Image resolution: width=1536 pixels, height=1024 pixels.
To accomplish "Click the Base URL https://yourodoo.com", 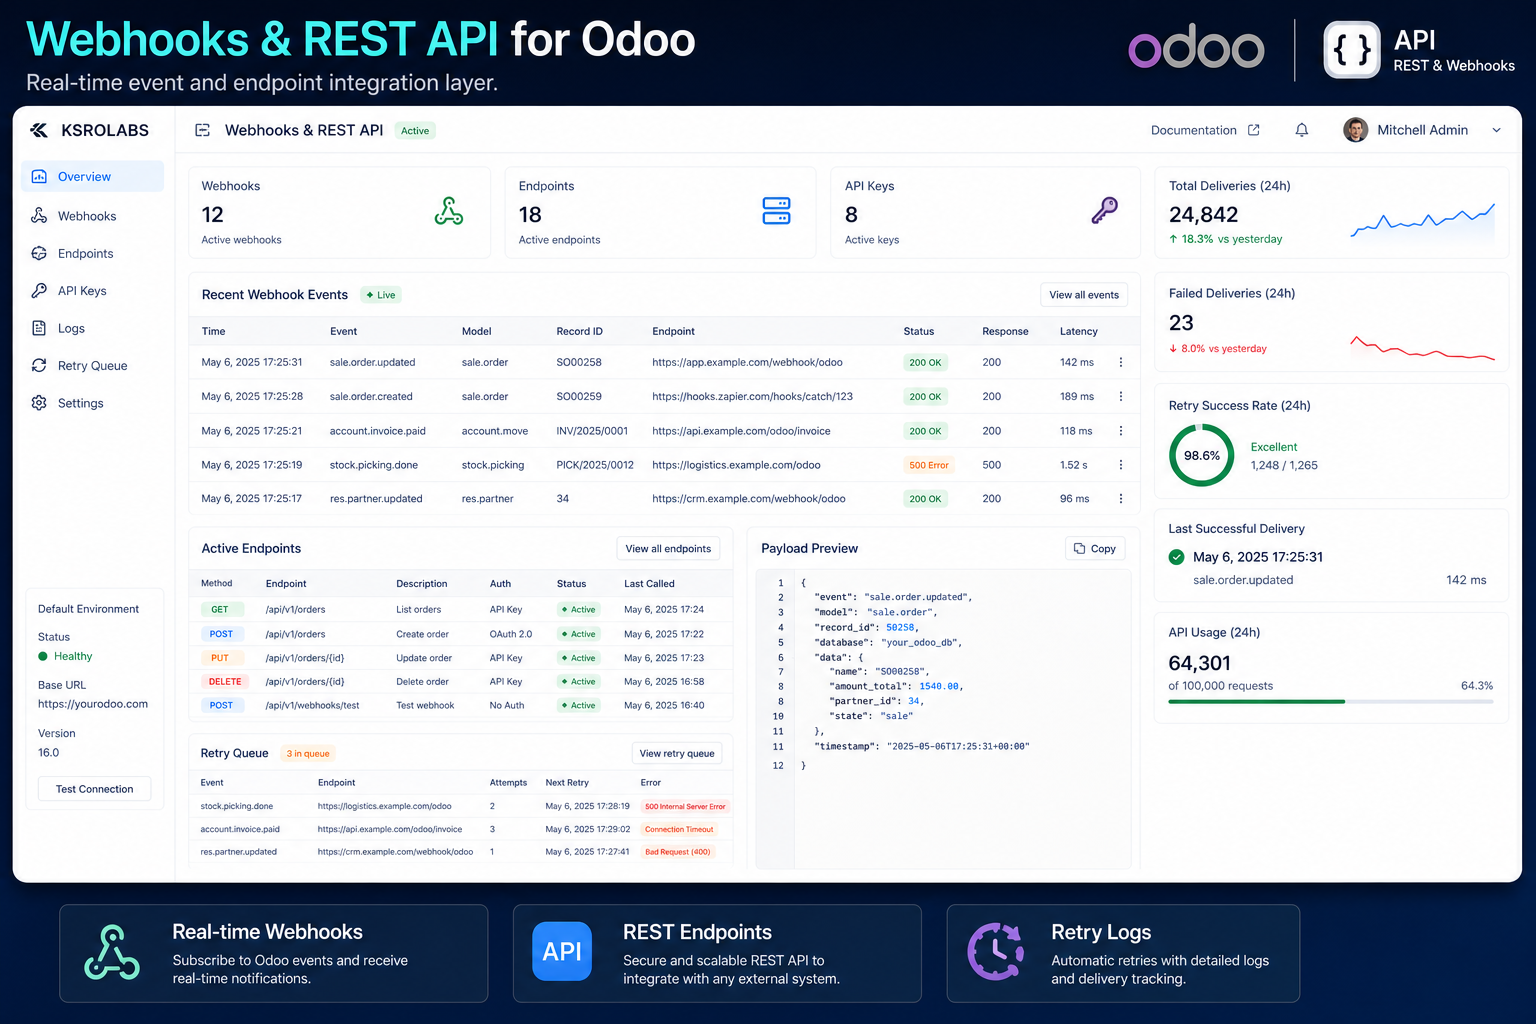I will click(93, 704).
